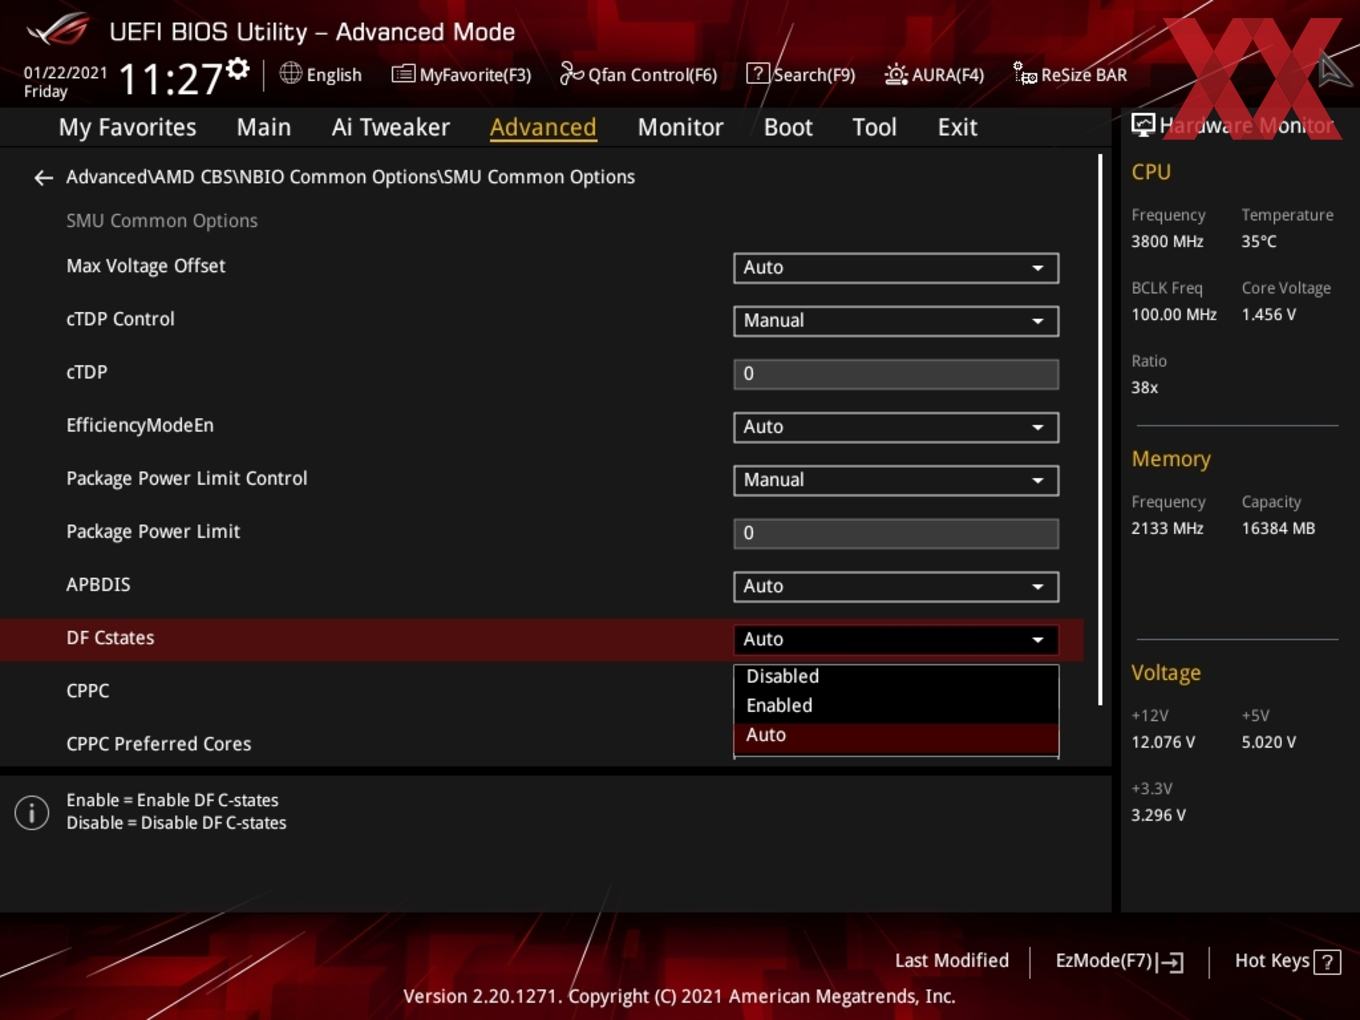Click the CPU temperature 35°C value

(x=1259, y=242)
